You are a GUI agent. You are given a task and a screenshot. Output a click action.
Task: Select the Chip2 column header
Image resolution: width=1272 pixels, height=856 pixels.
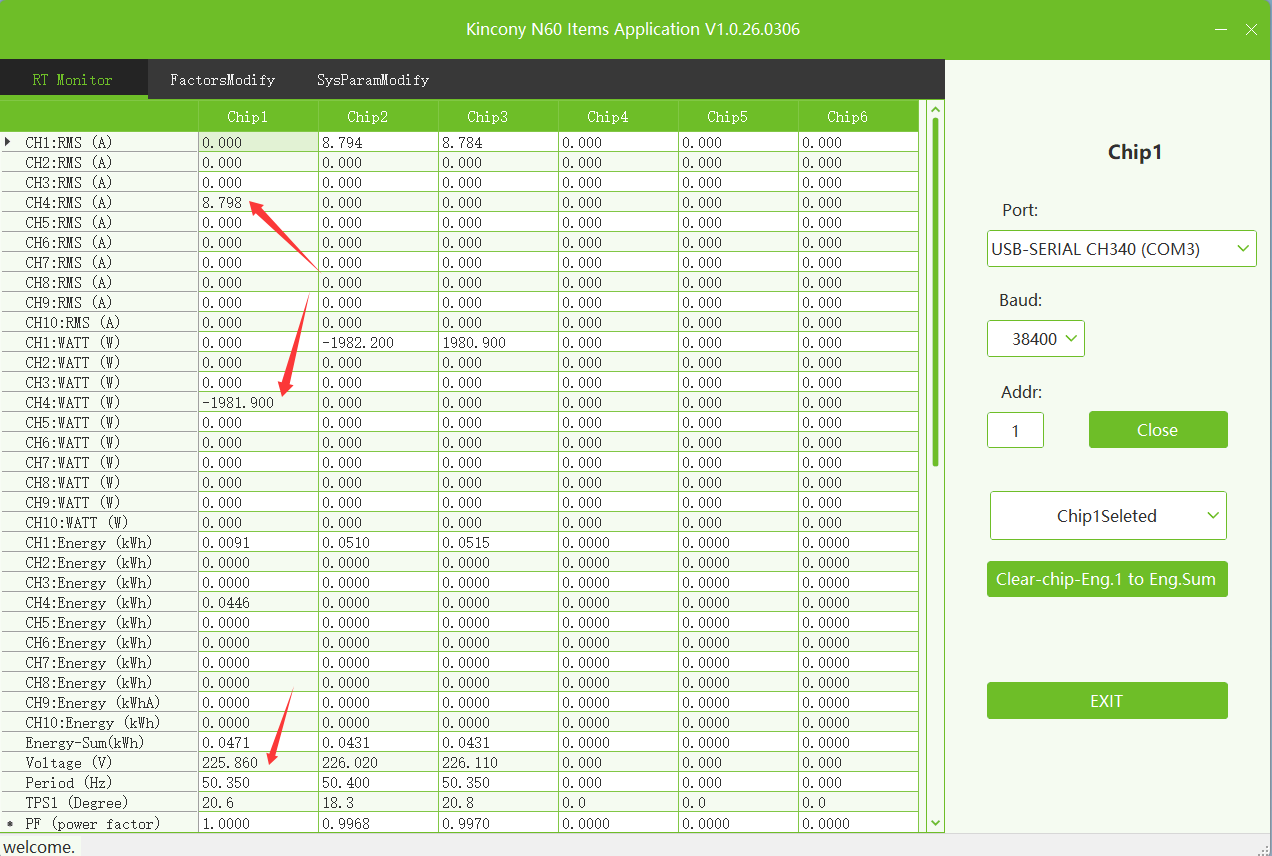[367, 117]
